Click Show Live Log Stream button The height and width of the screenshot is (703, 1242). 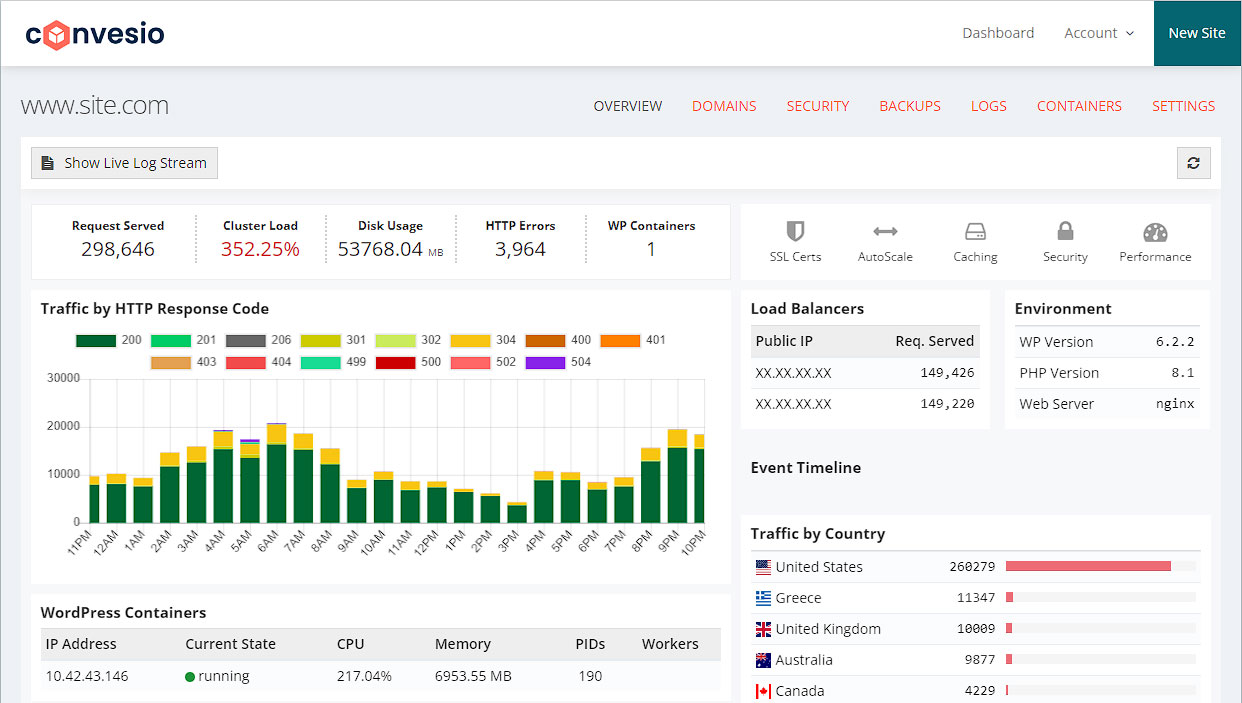[124, 163]
